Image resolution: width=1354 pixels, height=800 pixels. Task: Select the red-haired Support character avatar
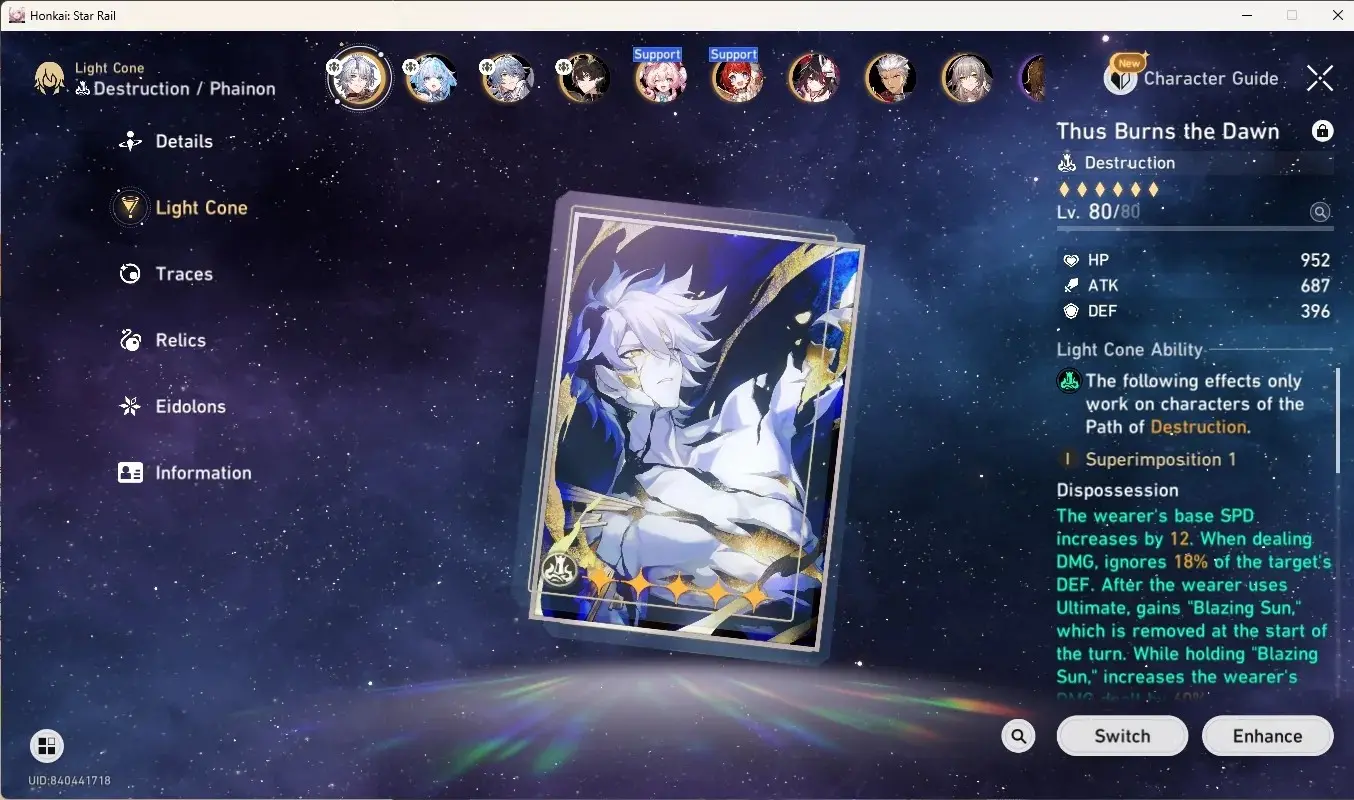point(737,78)
